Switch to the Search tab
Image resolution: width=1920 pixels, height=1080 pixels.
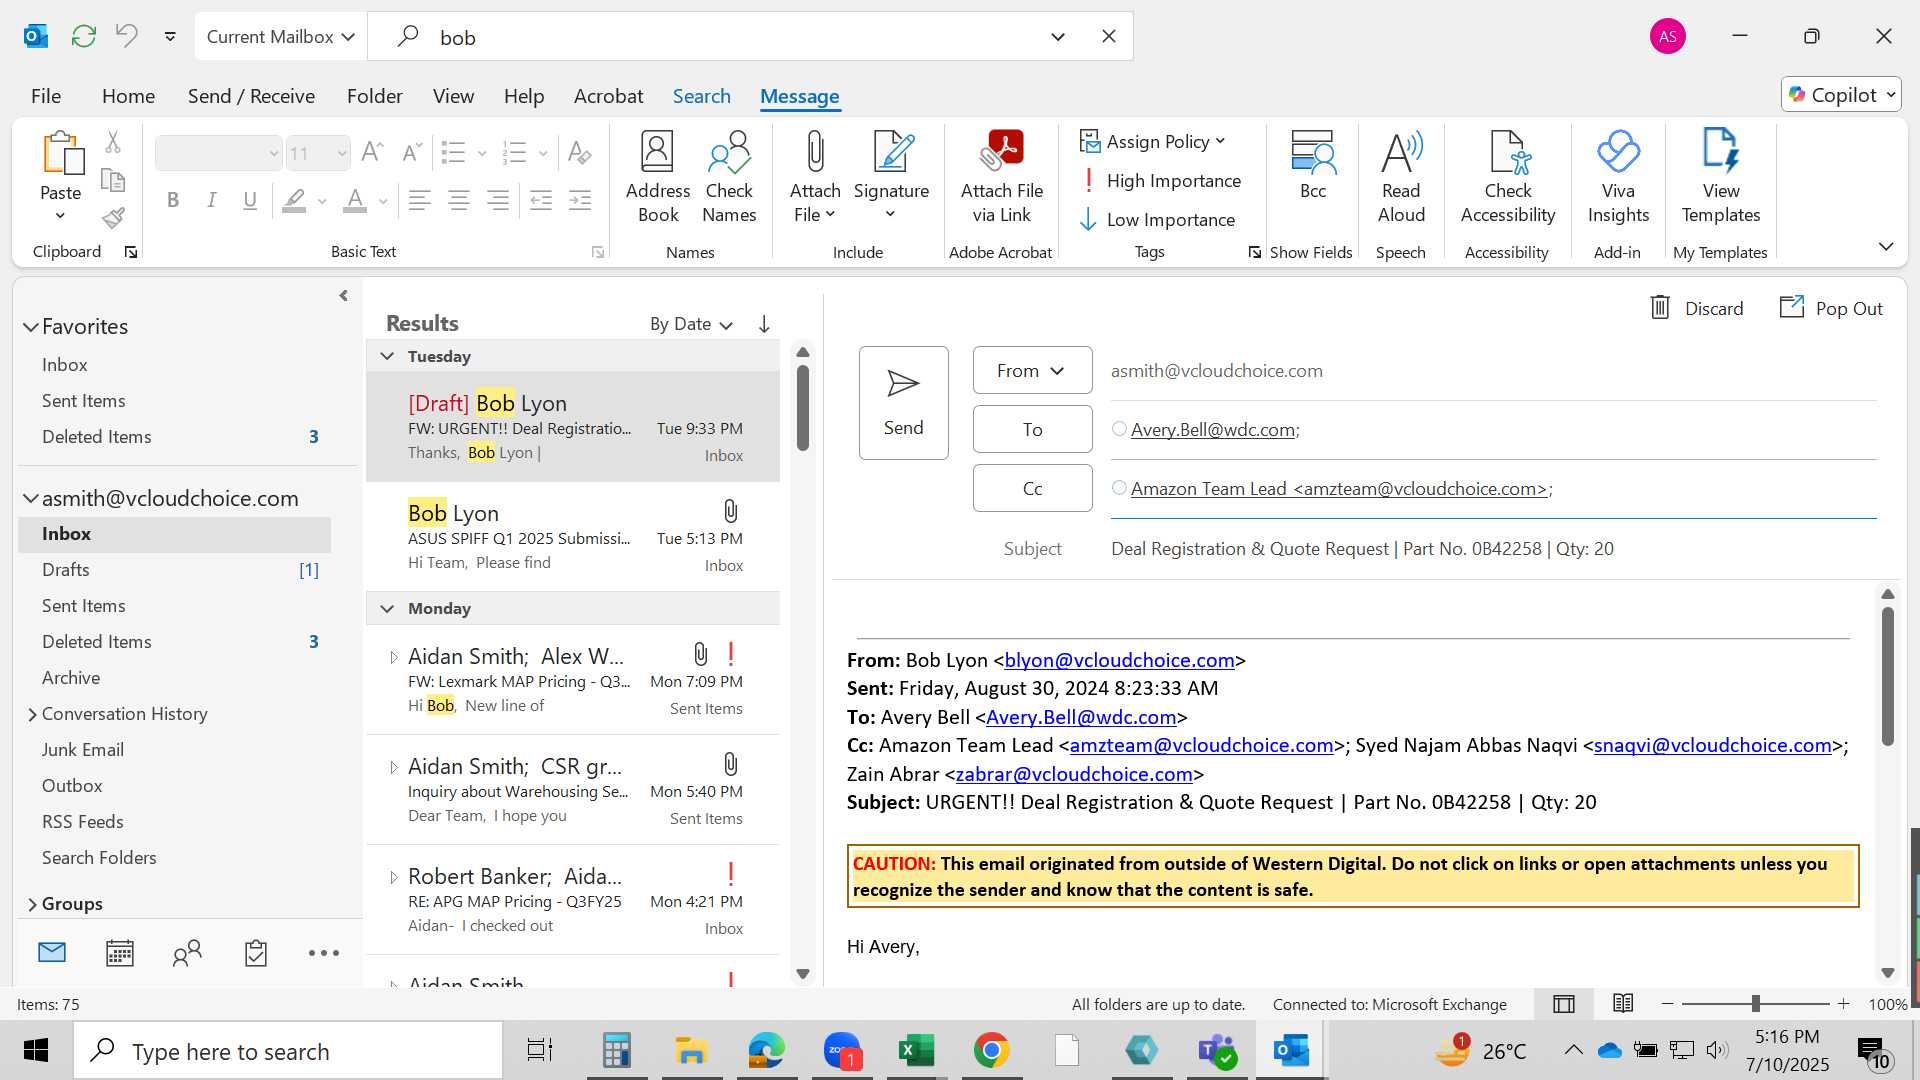pyautogui.click(x=701, y=96)
